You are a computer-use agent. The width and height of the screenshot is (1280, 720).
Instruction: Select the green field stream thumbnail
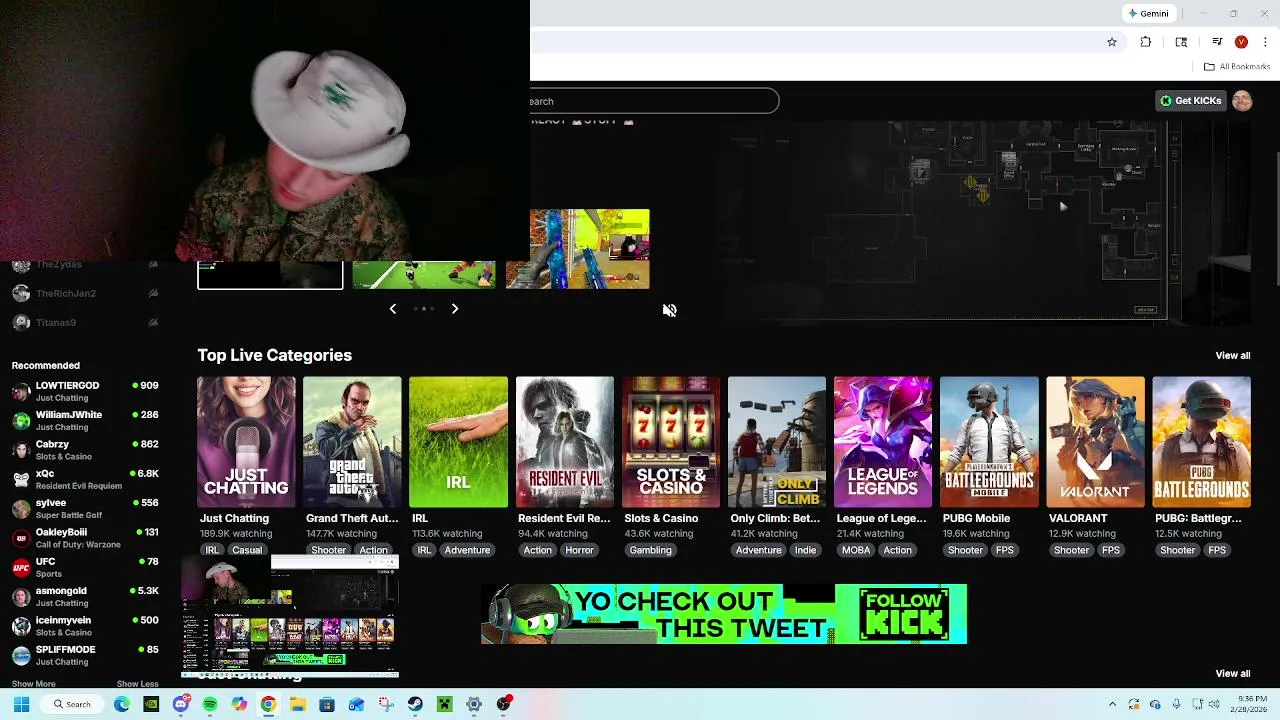tap(424, 275)
